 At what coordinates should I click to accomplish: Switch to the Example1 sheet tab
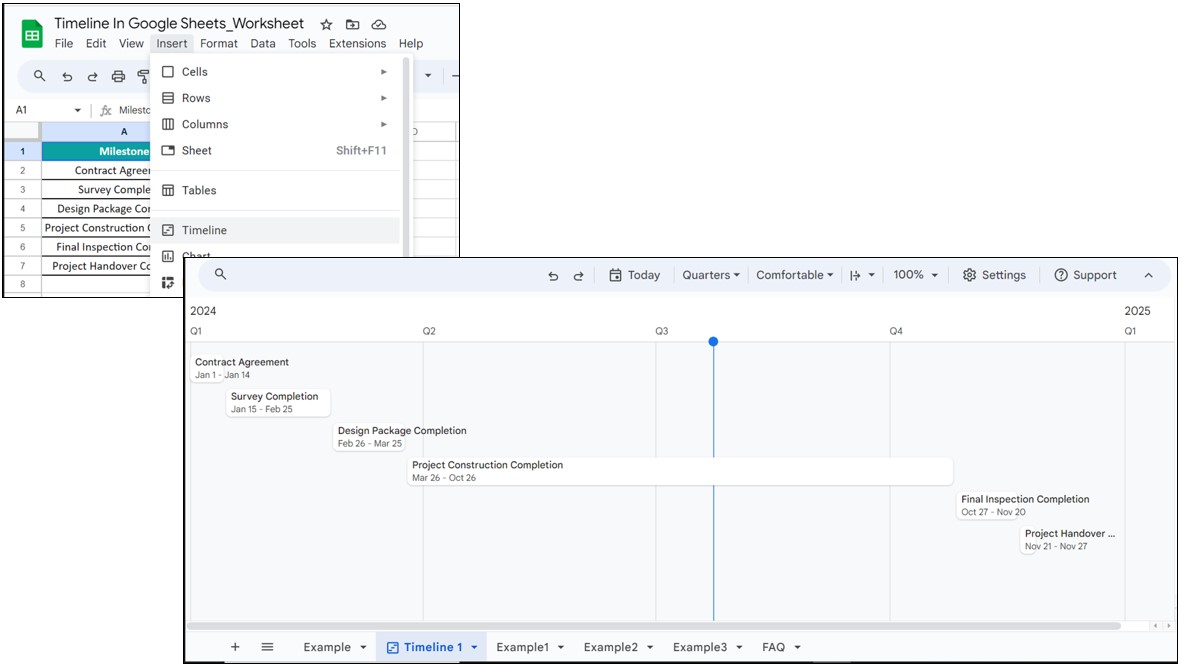point(522,647)
